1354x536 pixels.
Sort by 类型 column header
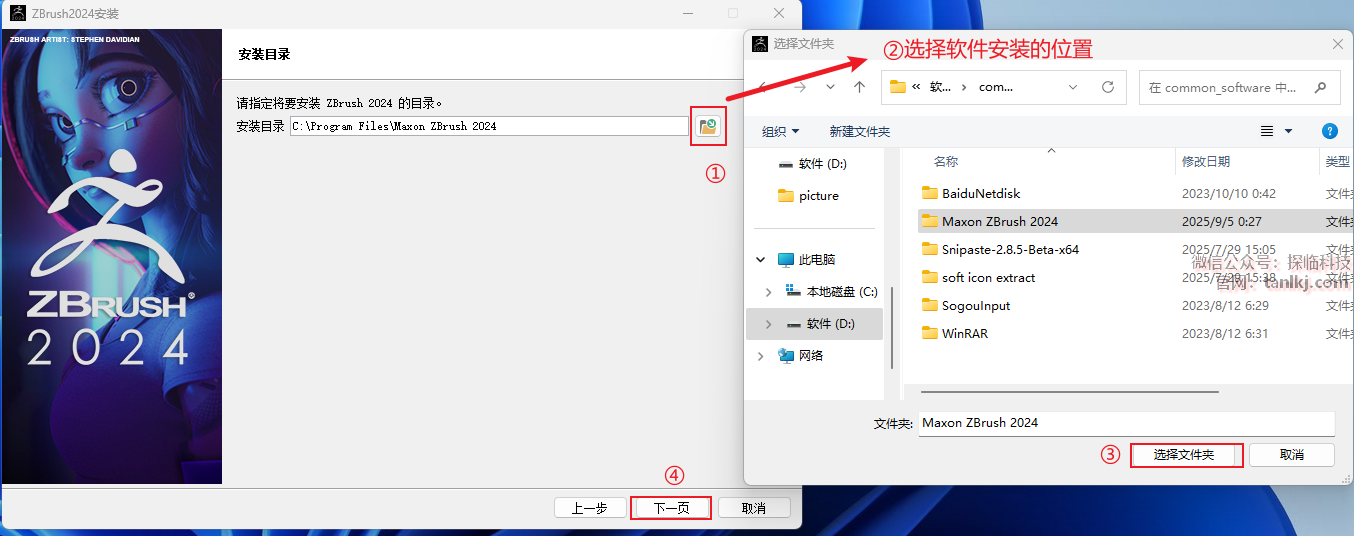(x=1337, y=161)
